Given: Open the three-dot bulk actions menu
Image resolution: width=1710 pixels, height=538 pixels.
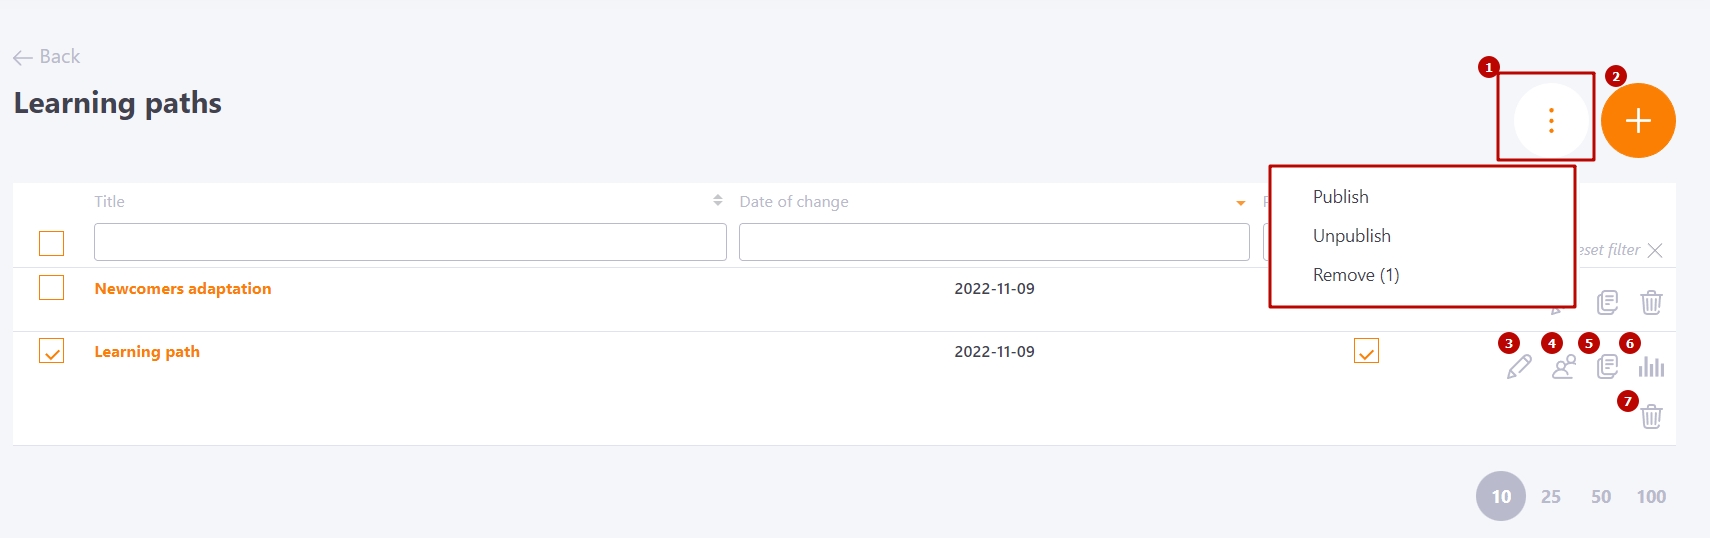Looking at the screenshot, I should [x=1551, y=121].
